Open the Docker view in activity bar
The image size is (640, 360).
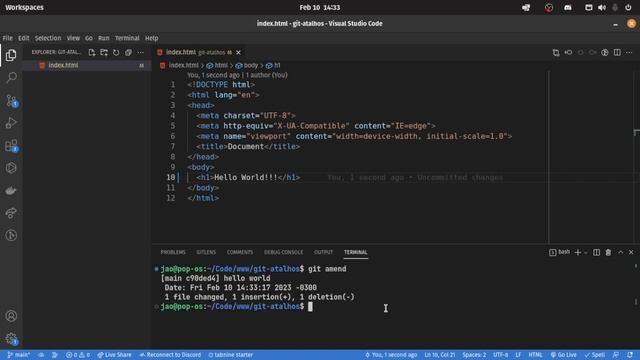click(x=11, y=191)
